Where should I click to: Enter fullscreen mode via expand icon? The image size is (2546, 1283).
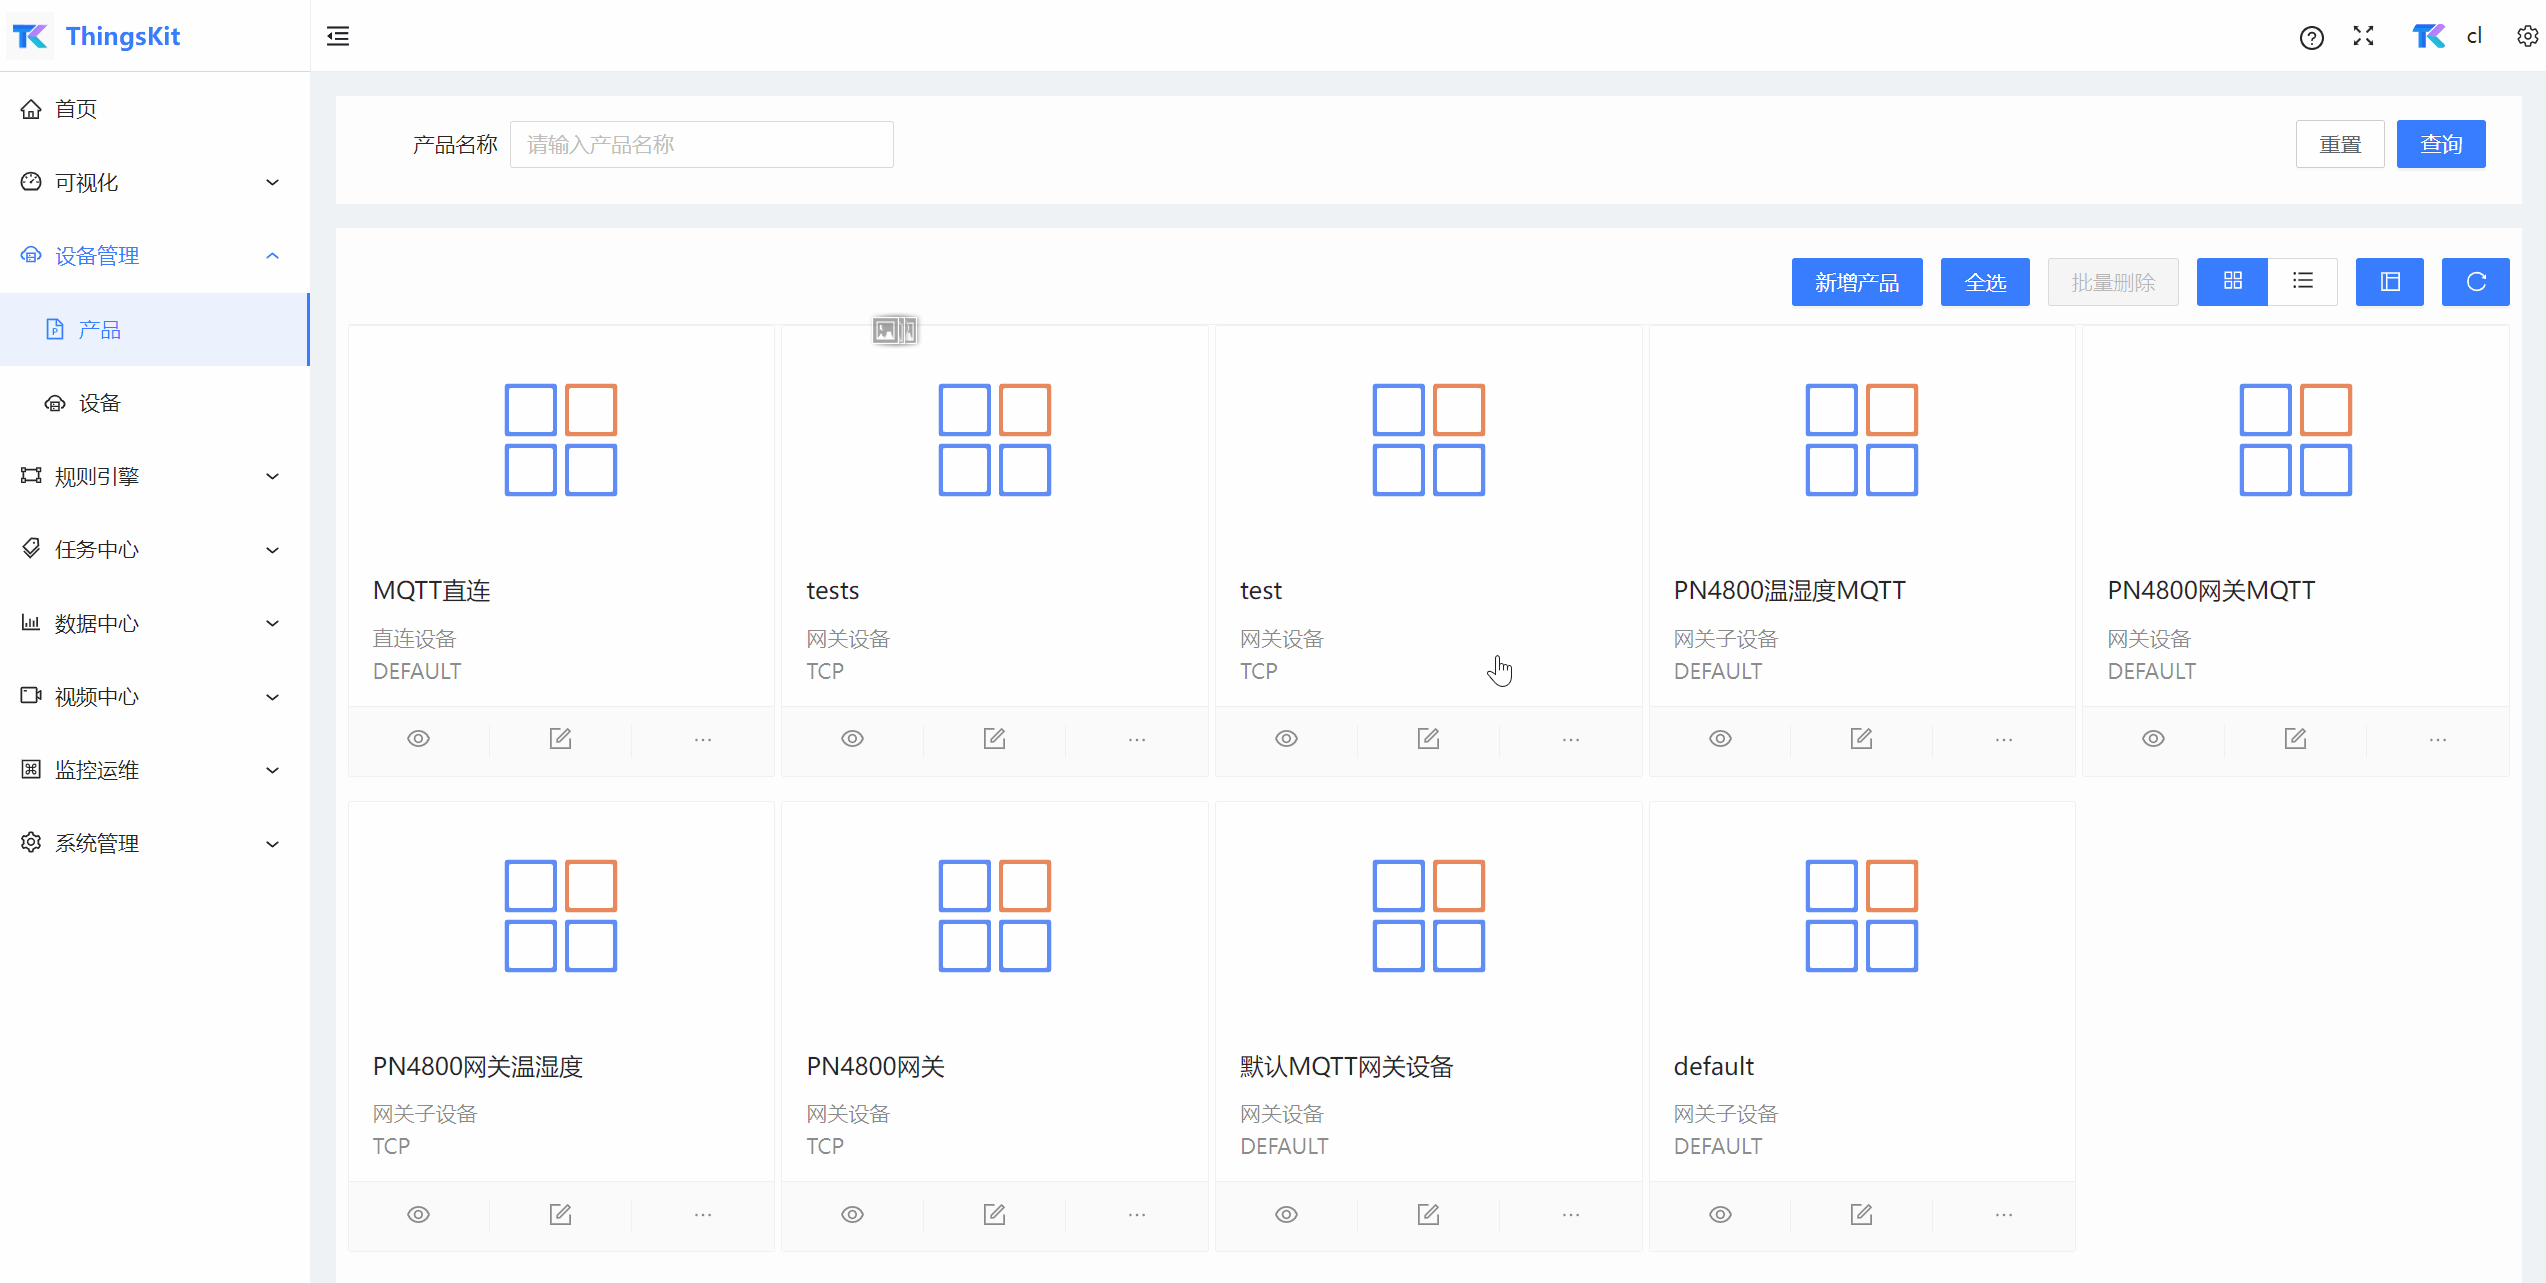click(x=2364, y=37)
